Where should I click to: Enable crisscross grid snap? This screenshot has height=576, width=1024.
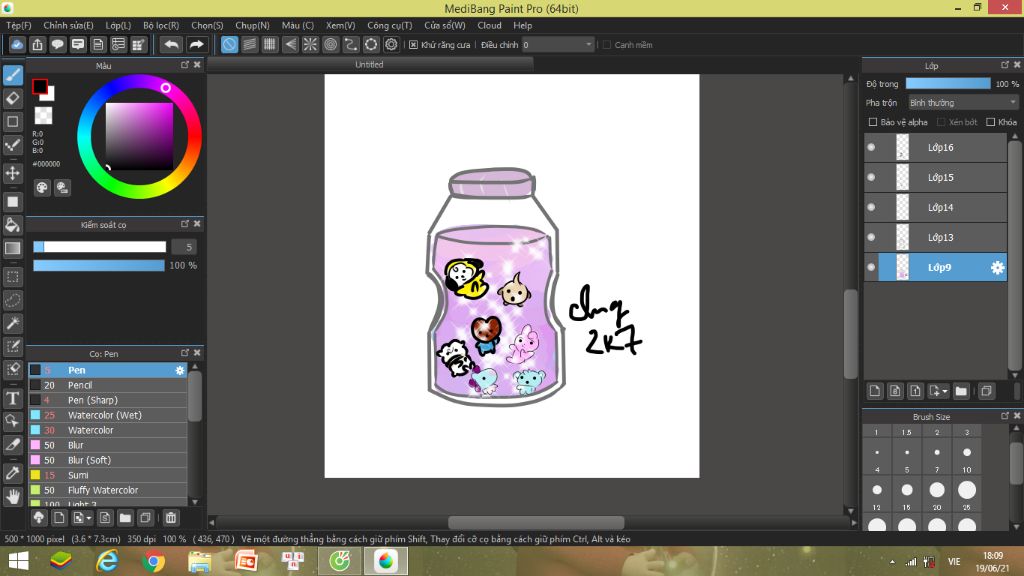270,44
